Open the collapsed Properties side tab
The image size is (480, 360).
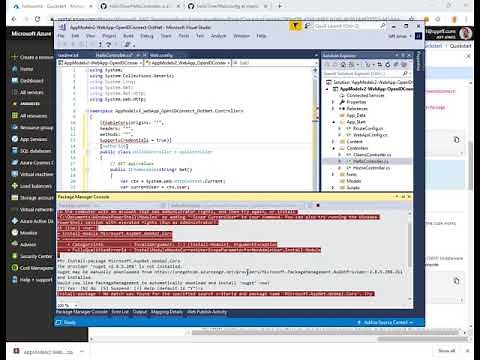419,61
